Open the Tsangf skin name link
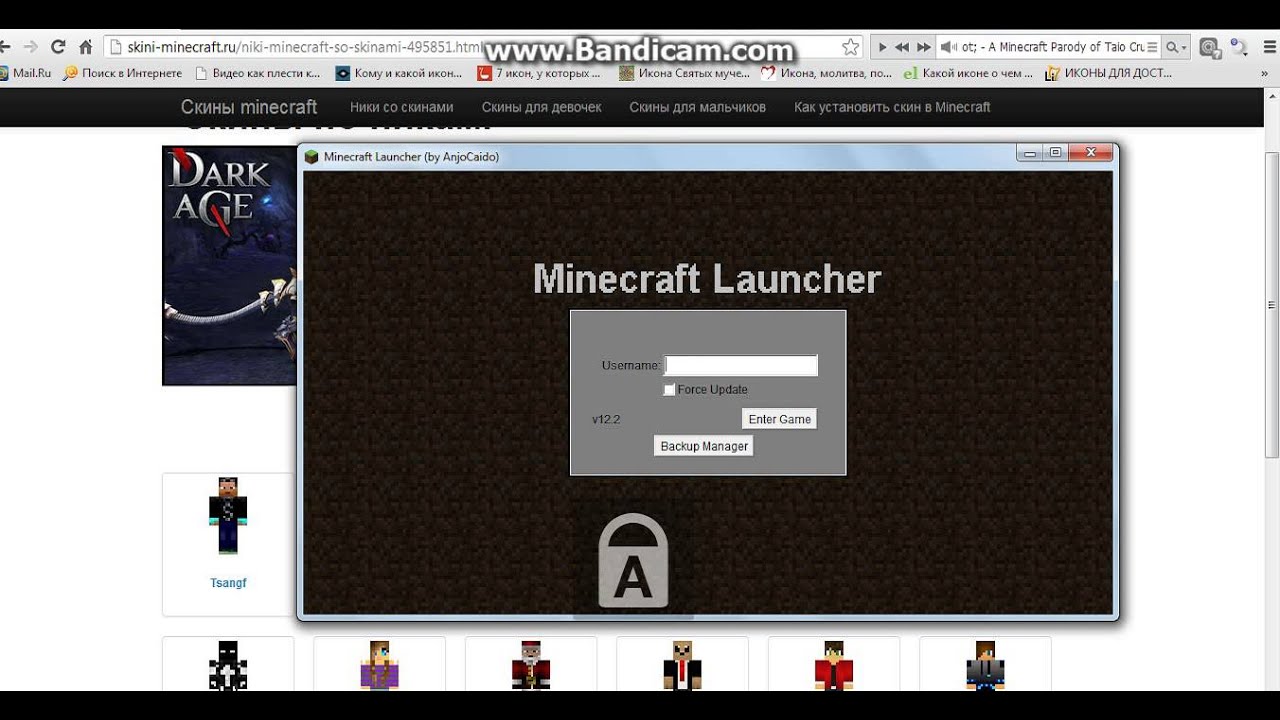This screenshot has height=720, width=1280. 228,583
